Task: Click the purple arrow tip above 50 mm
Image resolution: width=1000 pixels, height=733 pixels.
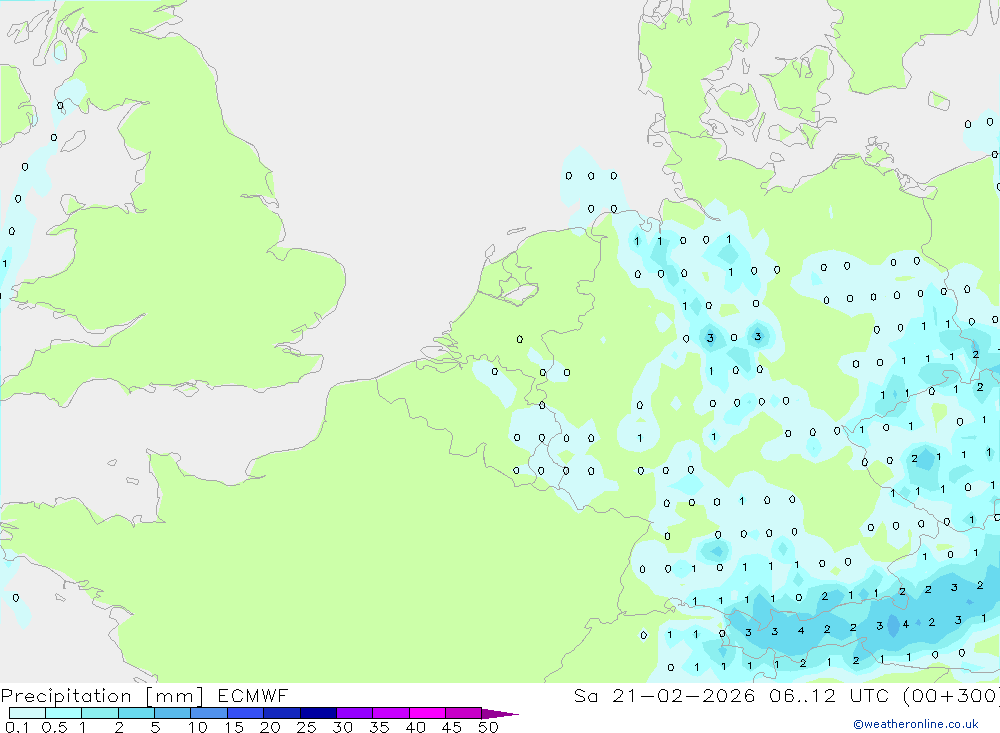Action: (x=499, y=714)
